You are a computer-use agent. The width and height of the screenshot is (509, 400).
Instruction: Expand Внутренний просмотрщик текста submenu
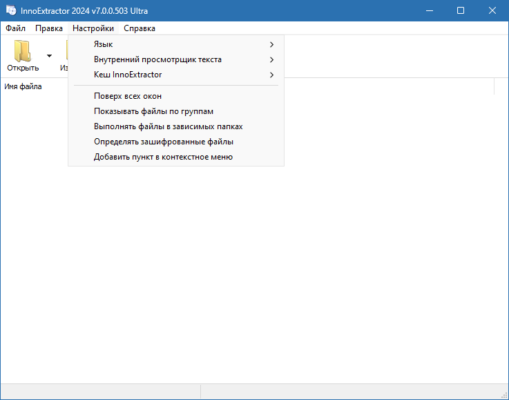click(176, 60)
